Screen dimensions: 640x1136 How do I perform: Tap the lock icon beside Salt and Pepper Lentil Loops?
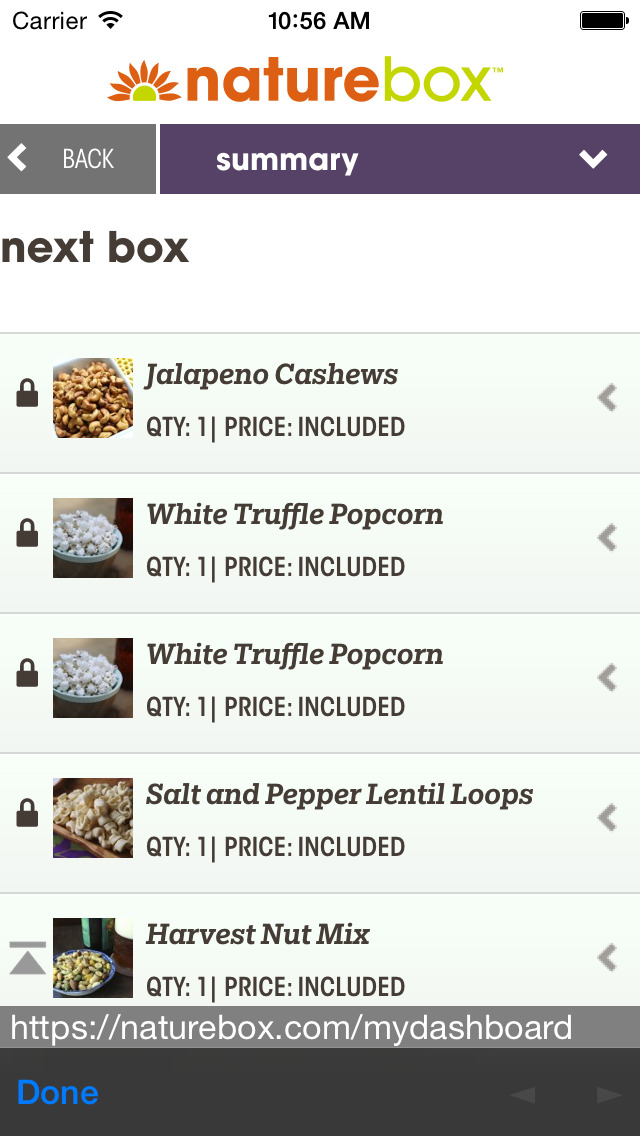[x=27, y=814]
